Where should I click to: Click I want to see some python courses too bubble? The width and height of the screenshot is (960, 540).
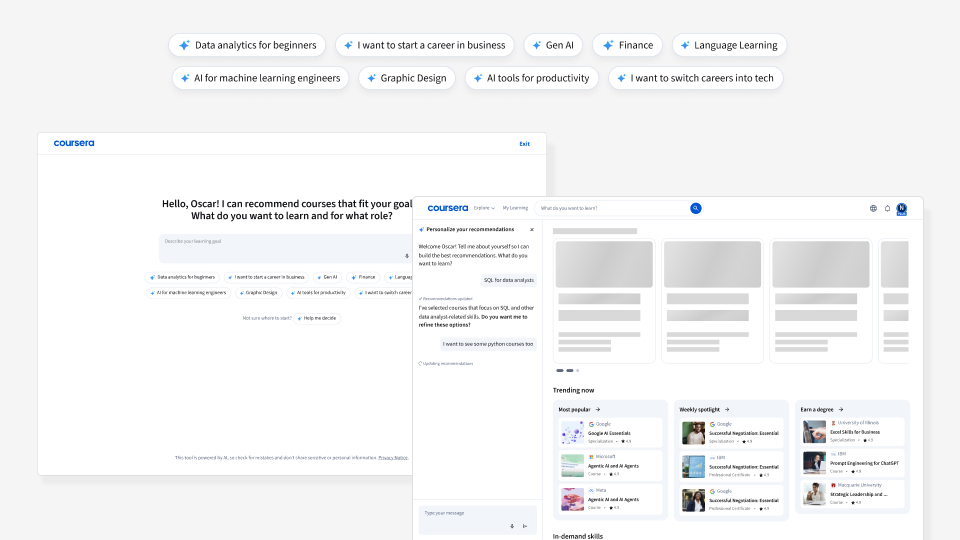tap(488, 344)
